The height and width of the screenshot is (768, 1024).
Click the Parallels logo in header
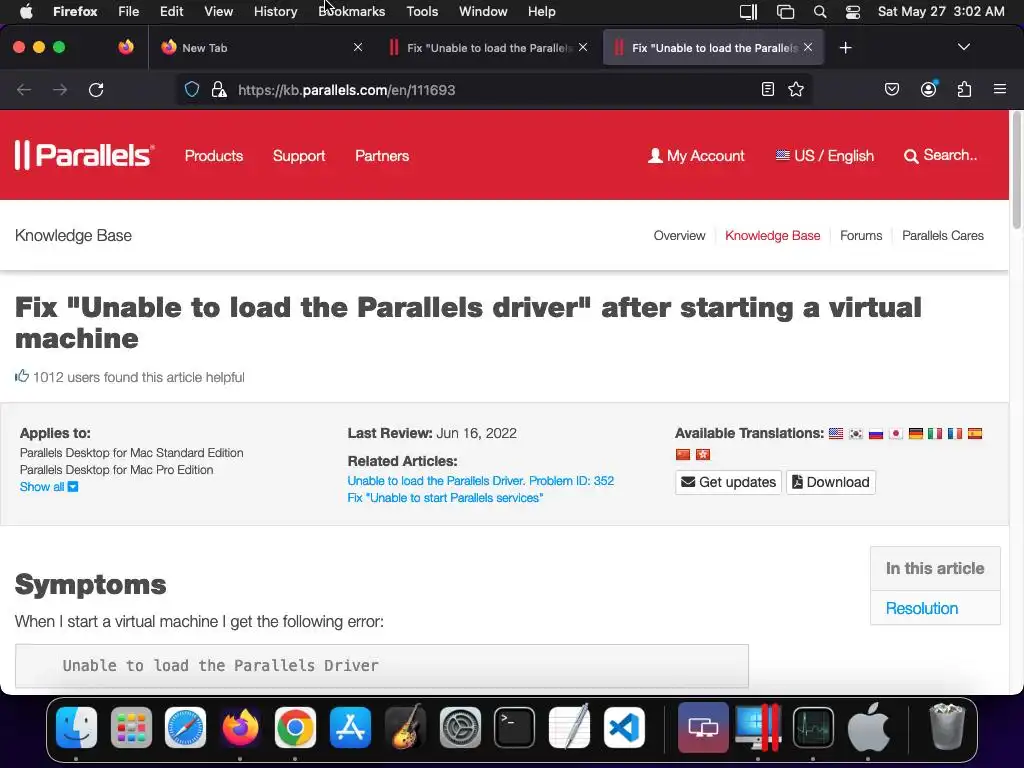point(85,155)
